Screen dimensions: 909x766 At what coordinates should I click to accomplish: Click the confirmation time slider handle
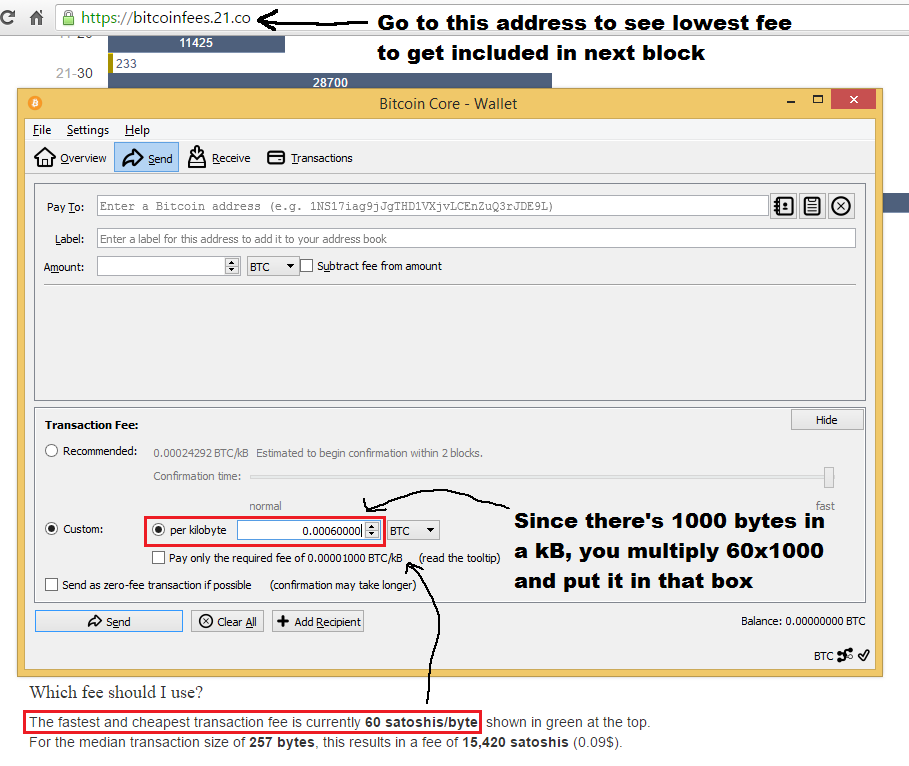[x=829, y=477]
